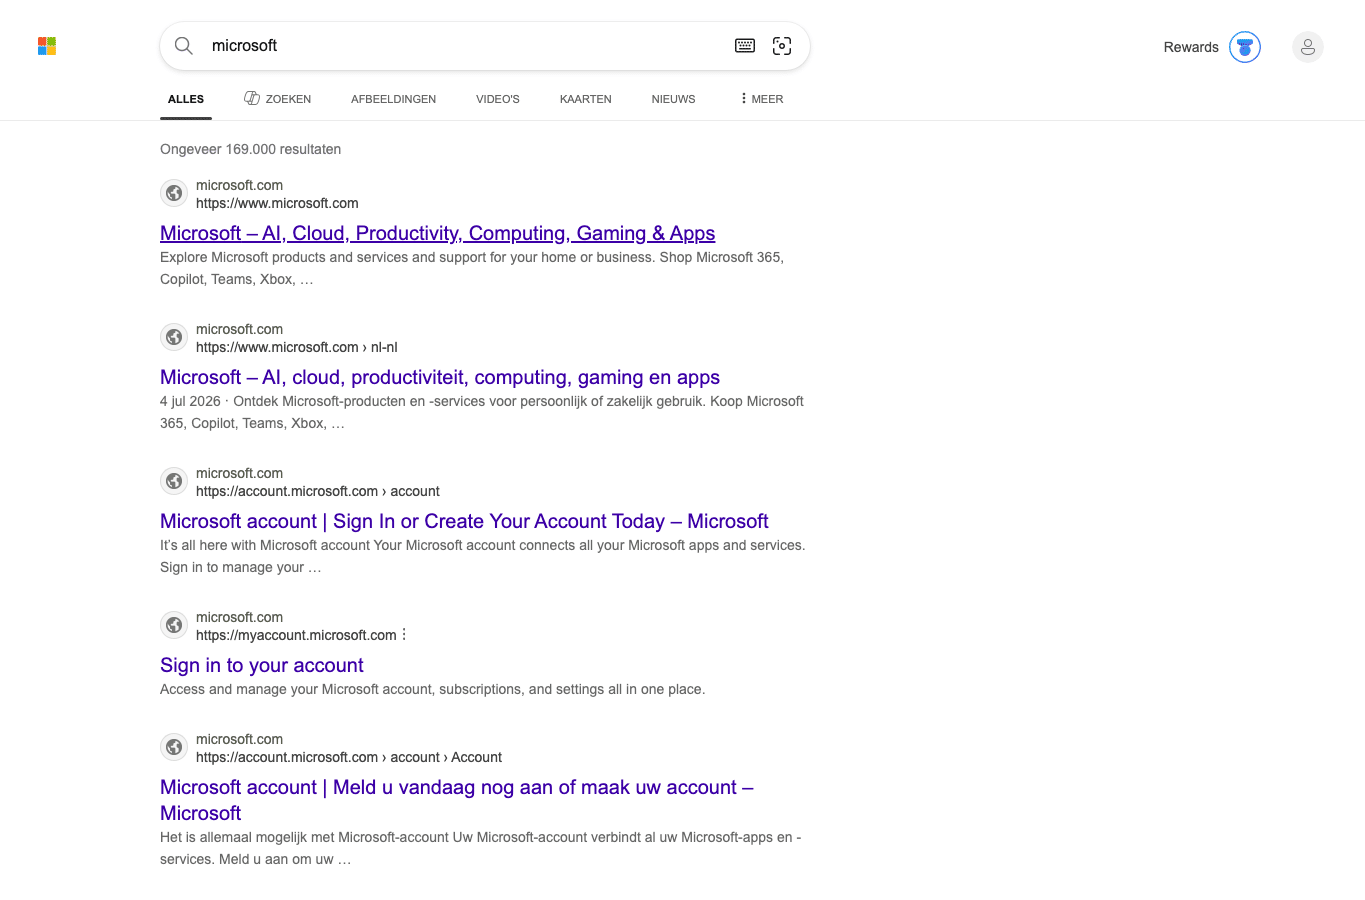Image resolution: width=1365 pixels, height=900 pixels.
Task: Switch to the Afbeeldingen tab
Action: point(394,99)
